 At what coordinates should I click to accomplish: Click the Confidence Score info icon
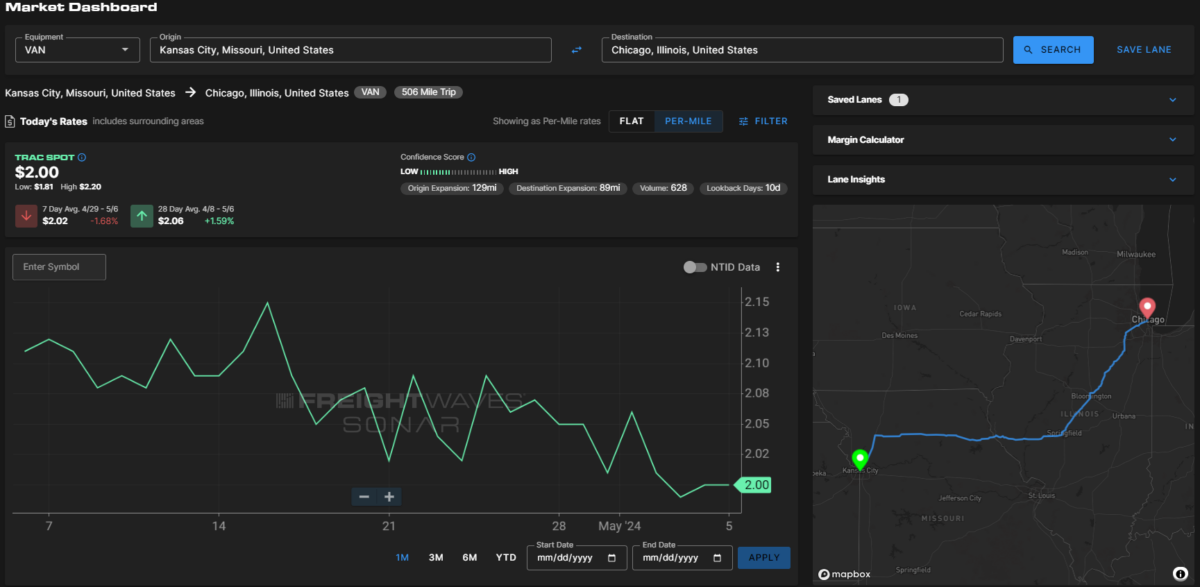(x=471, y=157)
